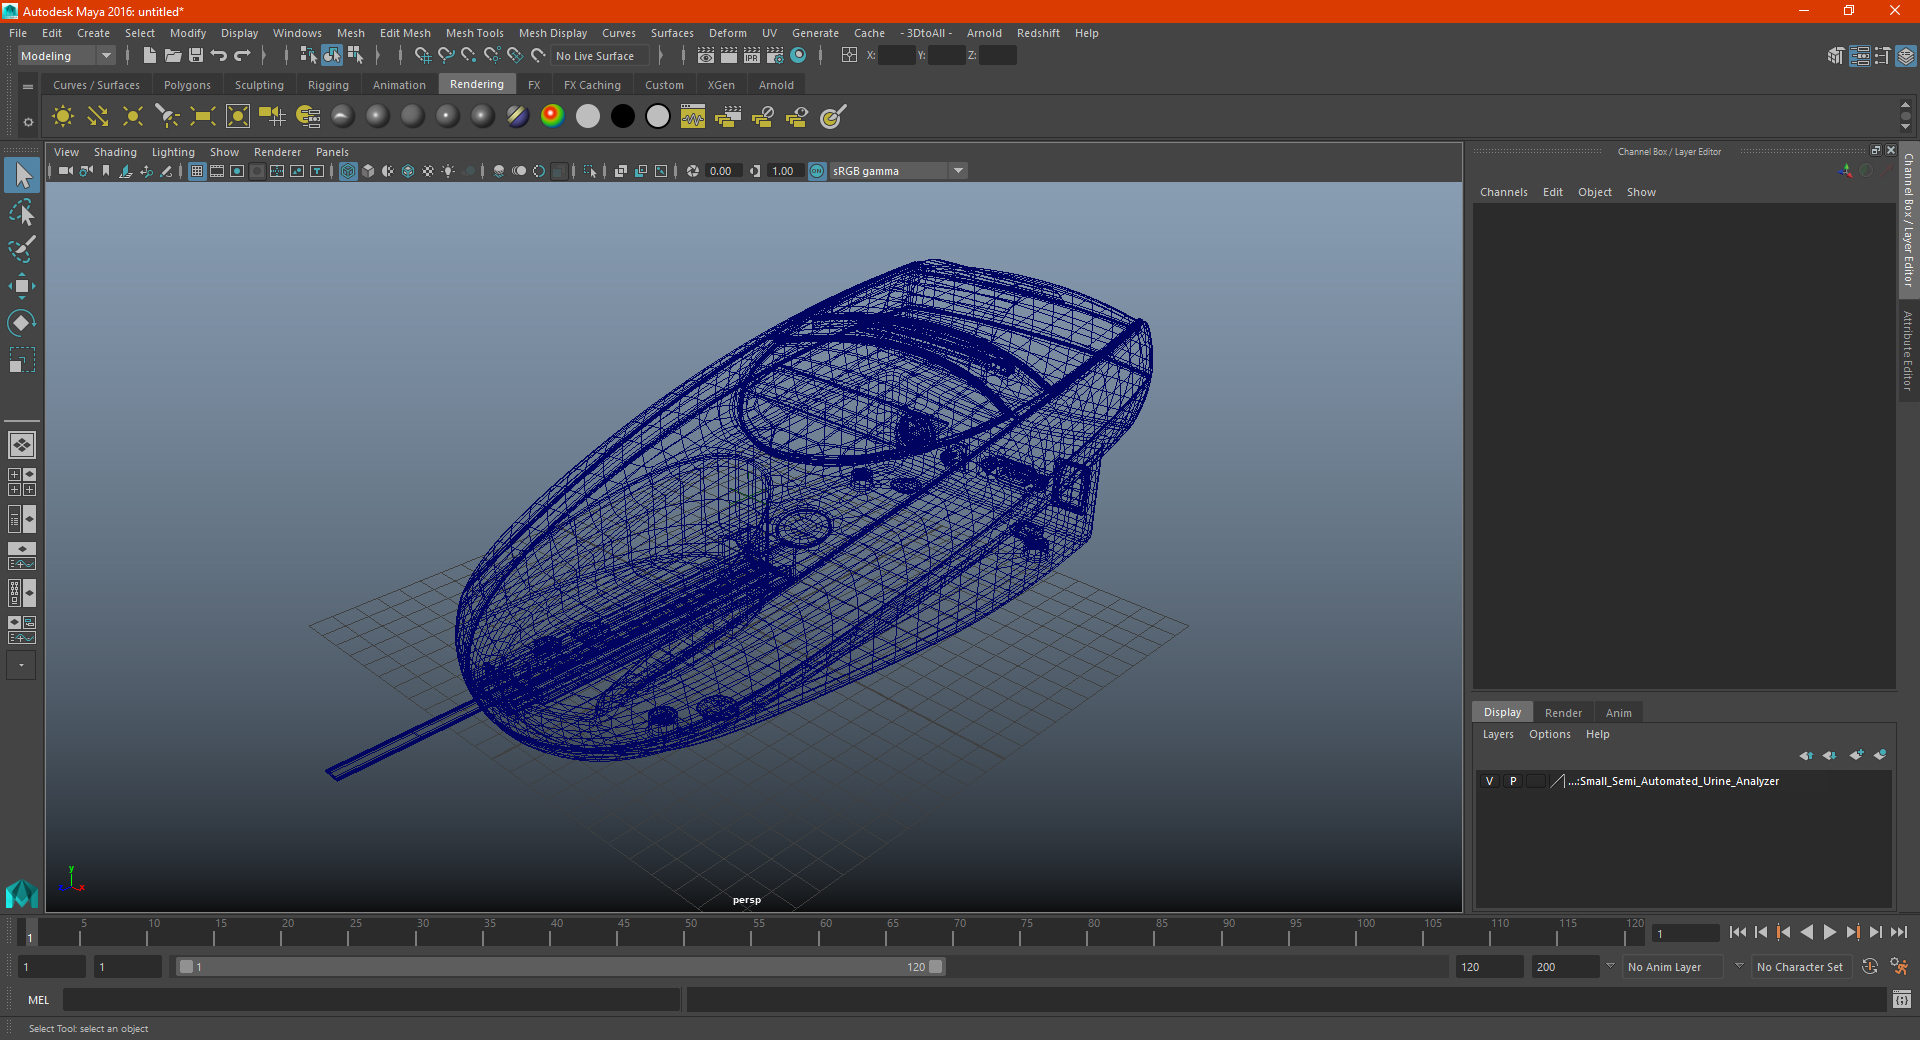Click the new scene icon
The width and height of the screenshot is (1920, 1040).
[x=149, y=56]
